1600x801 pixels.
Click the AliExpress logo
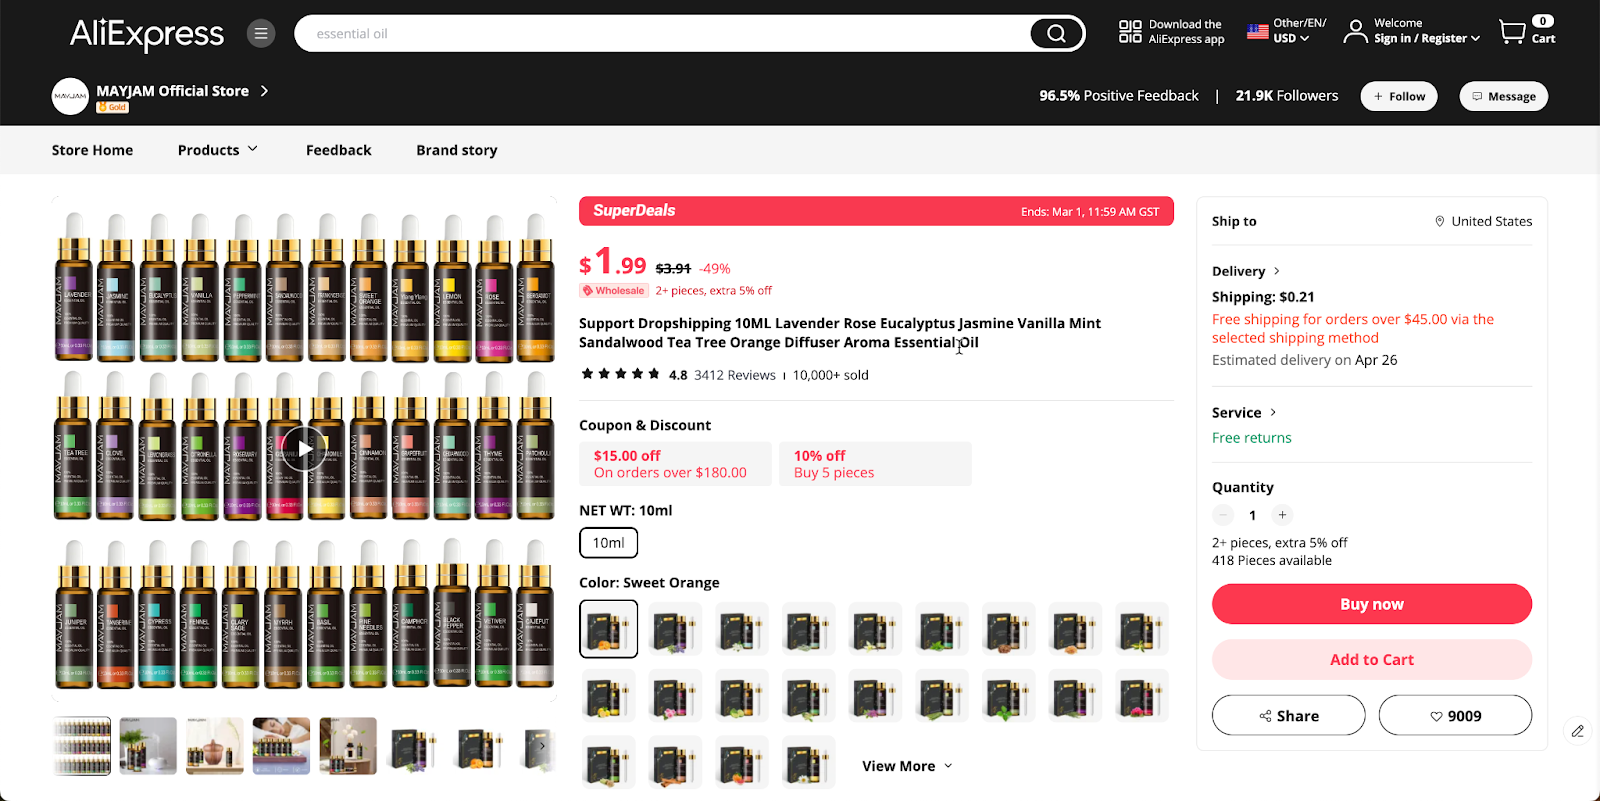[147, 34]
